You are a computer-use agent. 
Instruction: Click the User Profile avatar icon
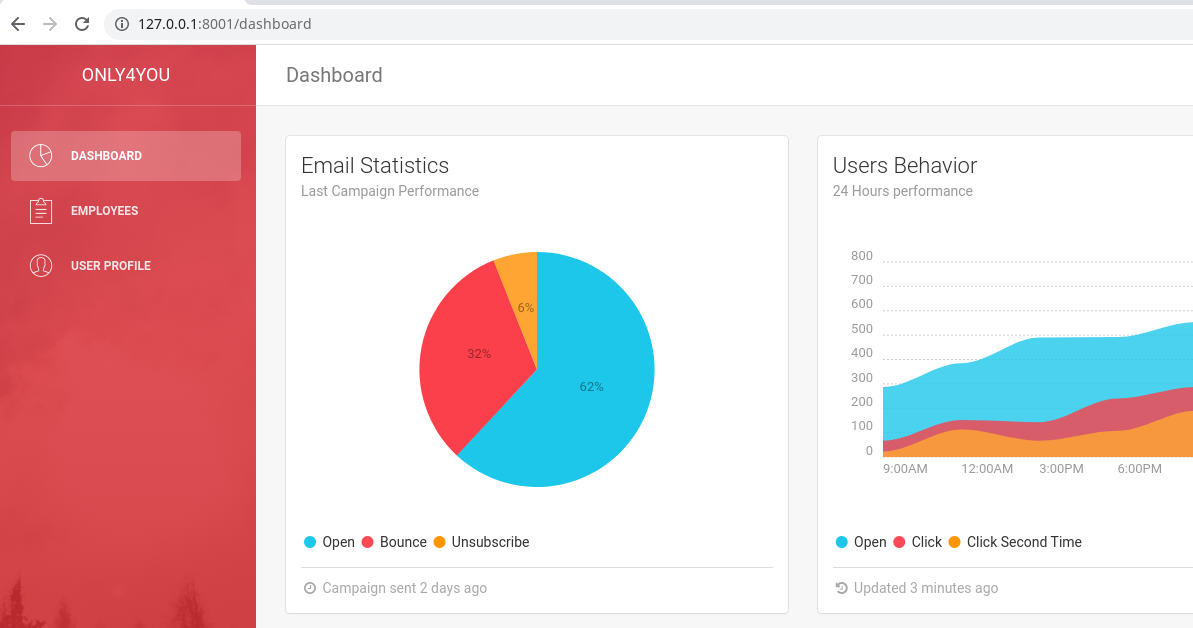tap(40, 266)
